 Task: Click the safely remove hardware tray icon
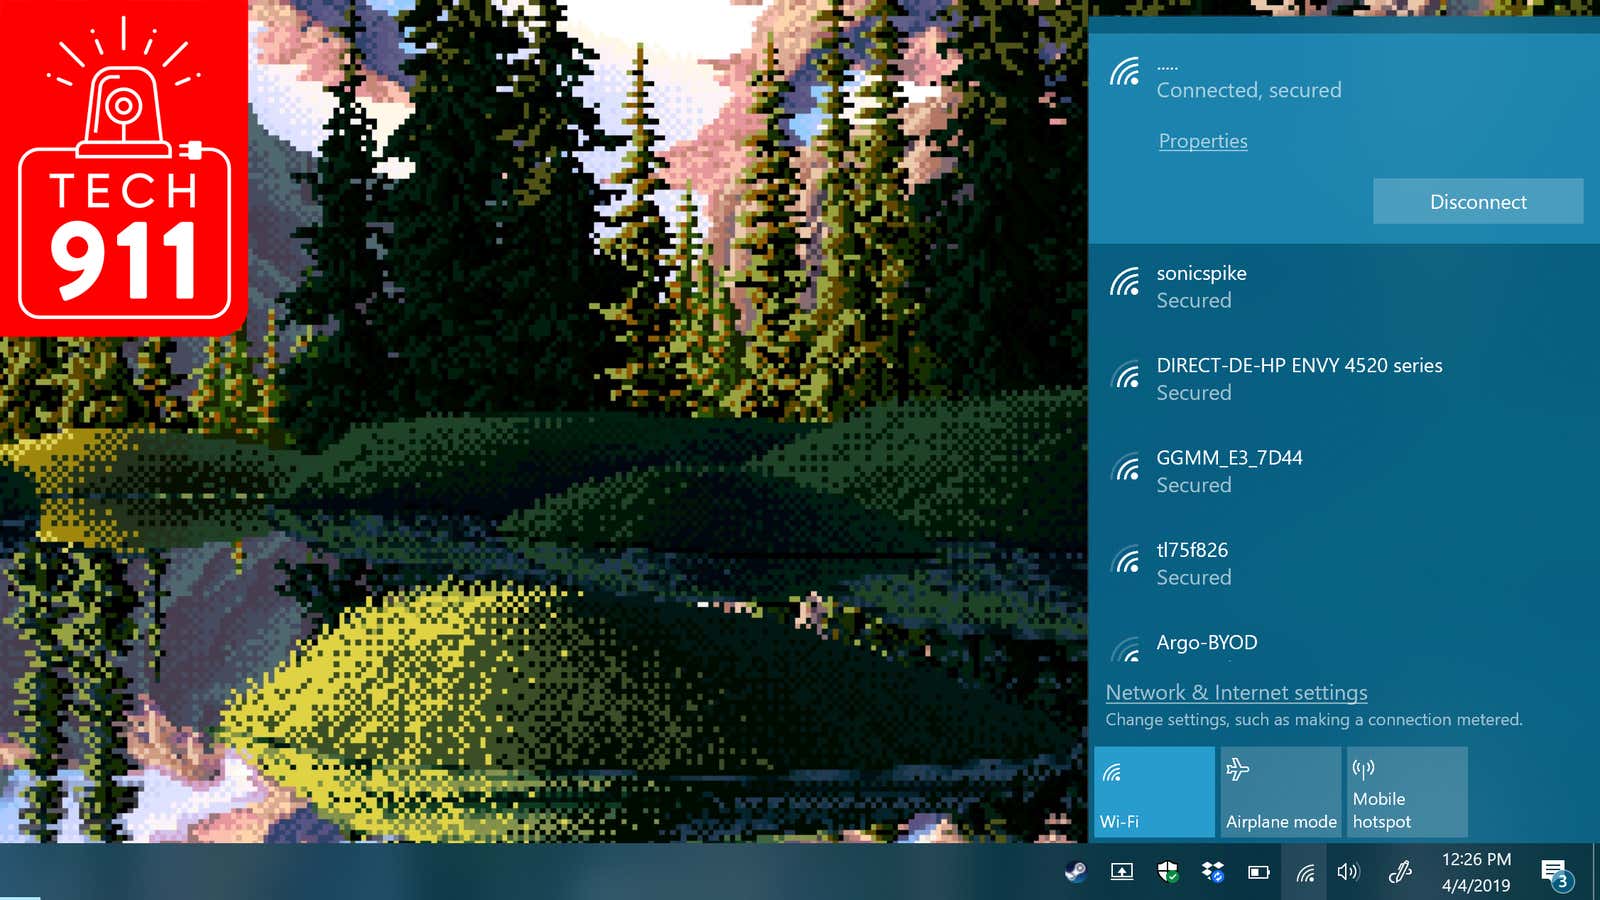pos(1122,872)
